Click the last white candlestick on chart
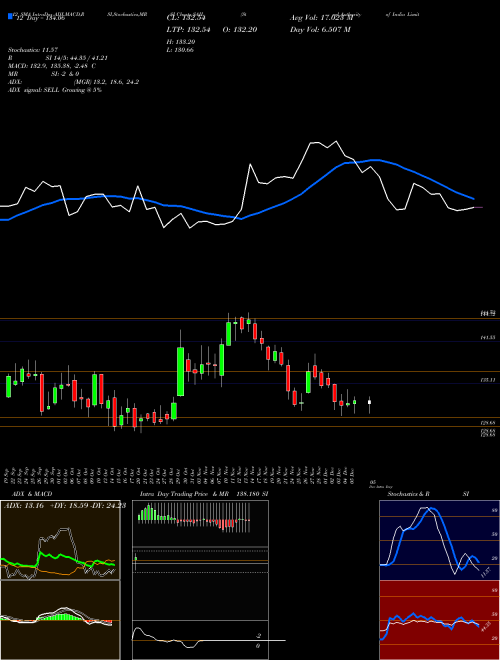This screenshot has width=500, height=660. (x=370, y=402)
